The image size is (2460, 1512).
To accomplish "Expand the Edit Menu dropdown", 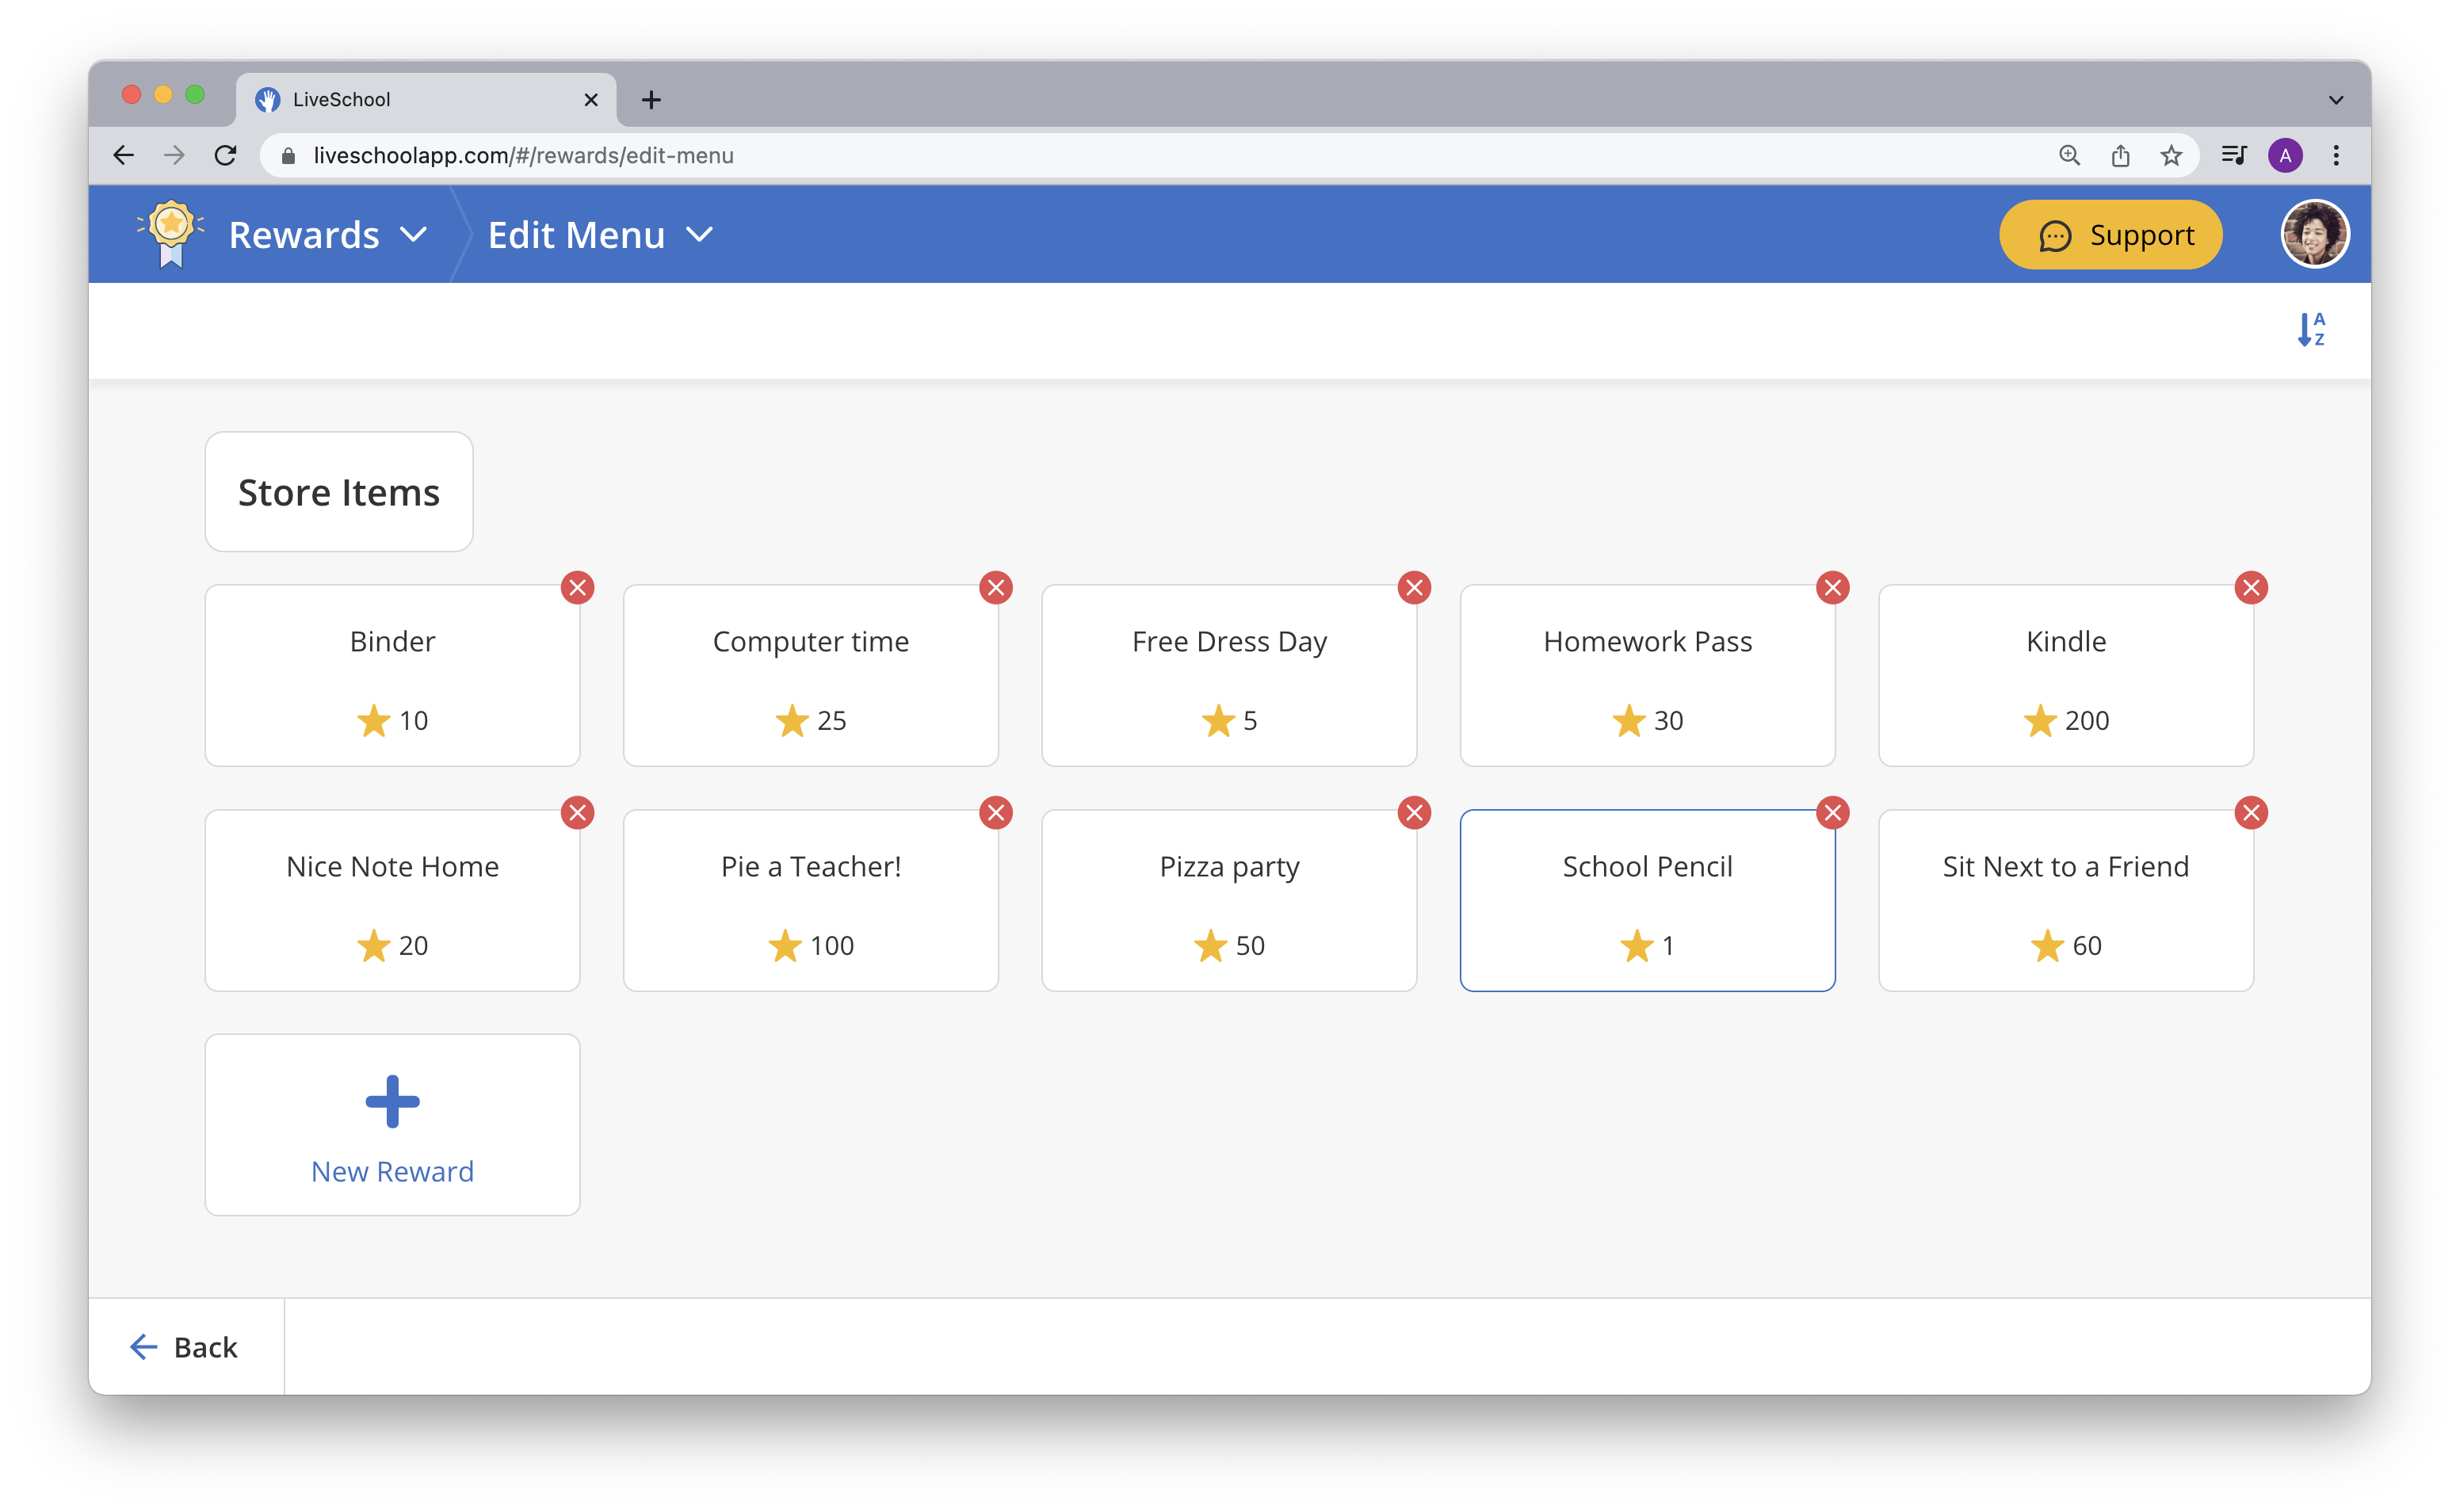I will tap(699, 235).
